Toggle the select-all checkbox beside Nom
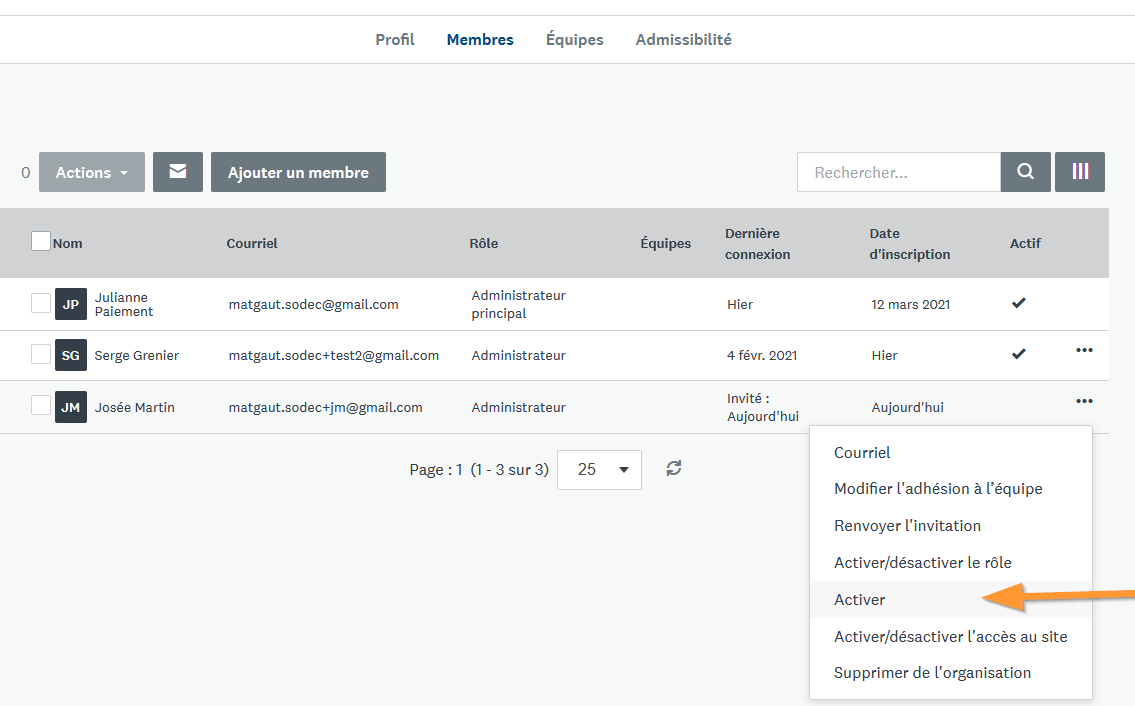 [41, 241]
